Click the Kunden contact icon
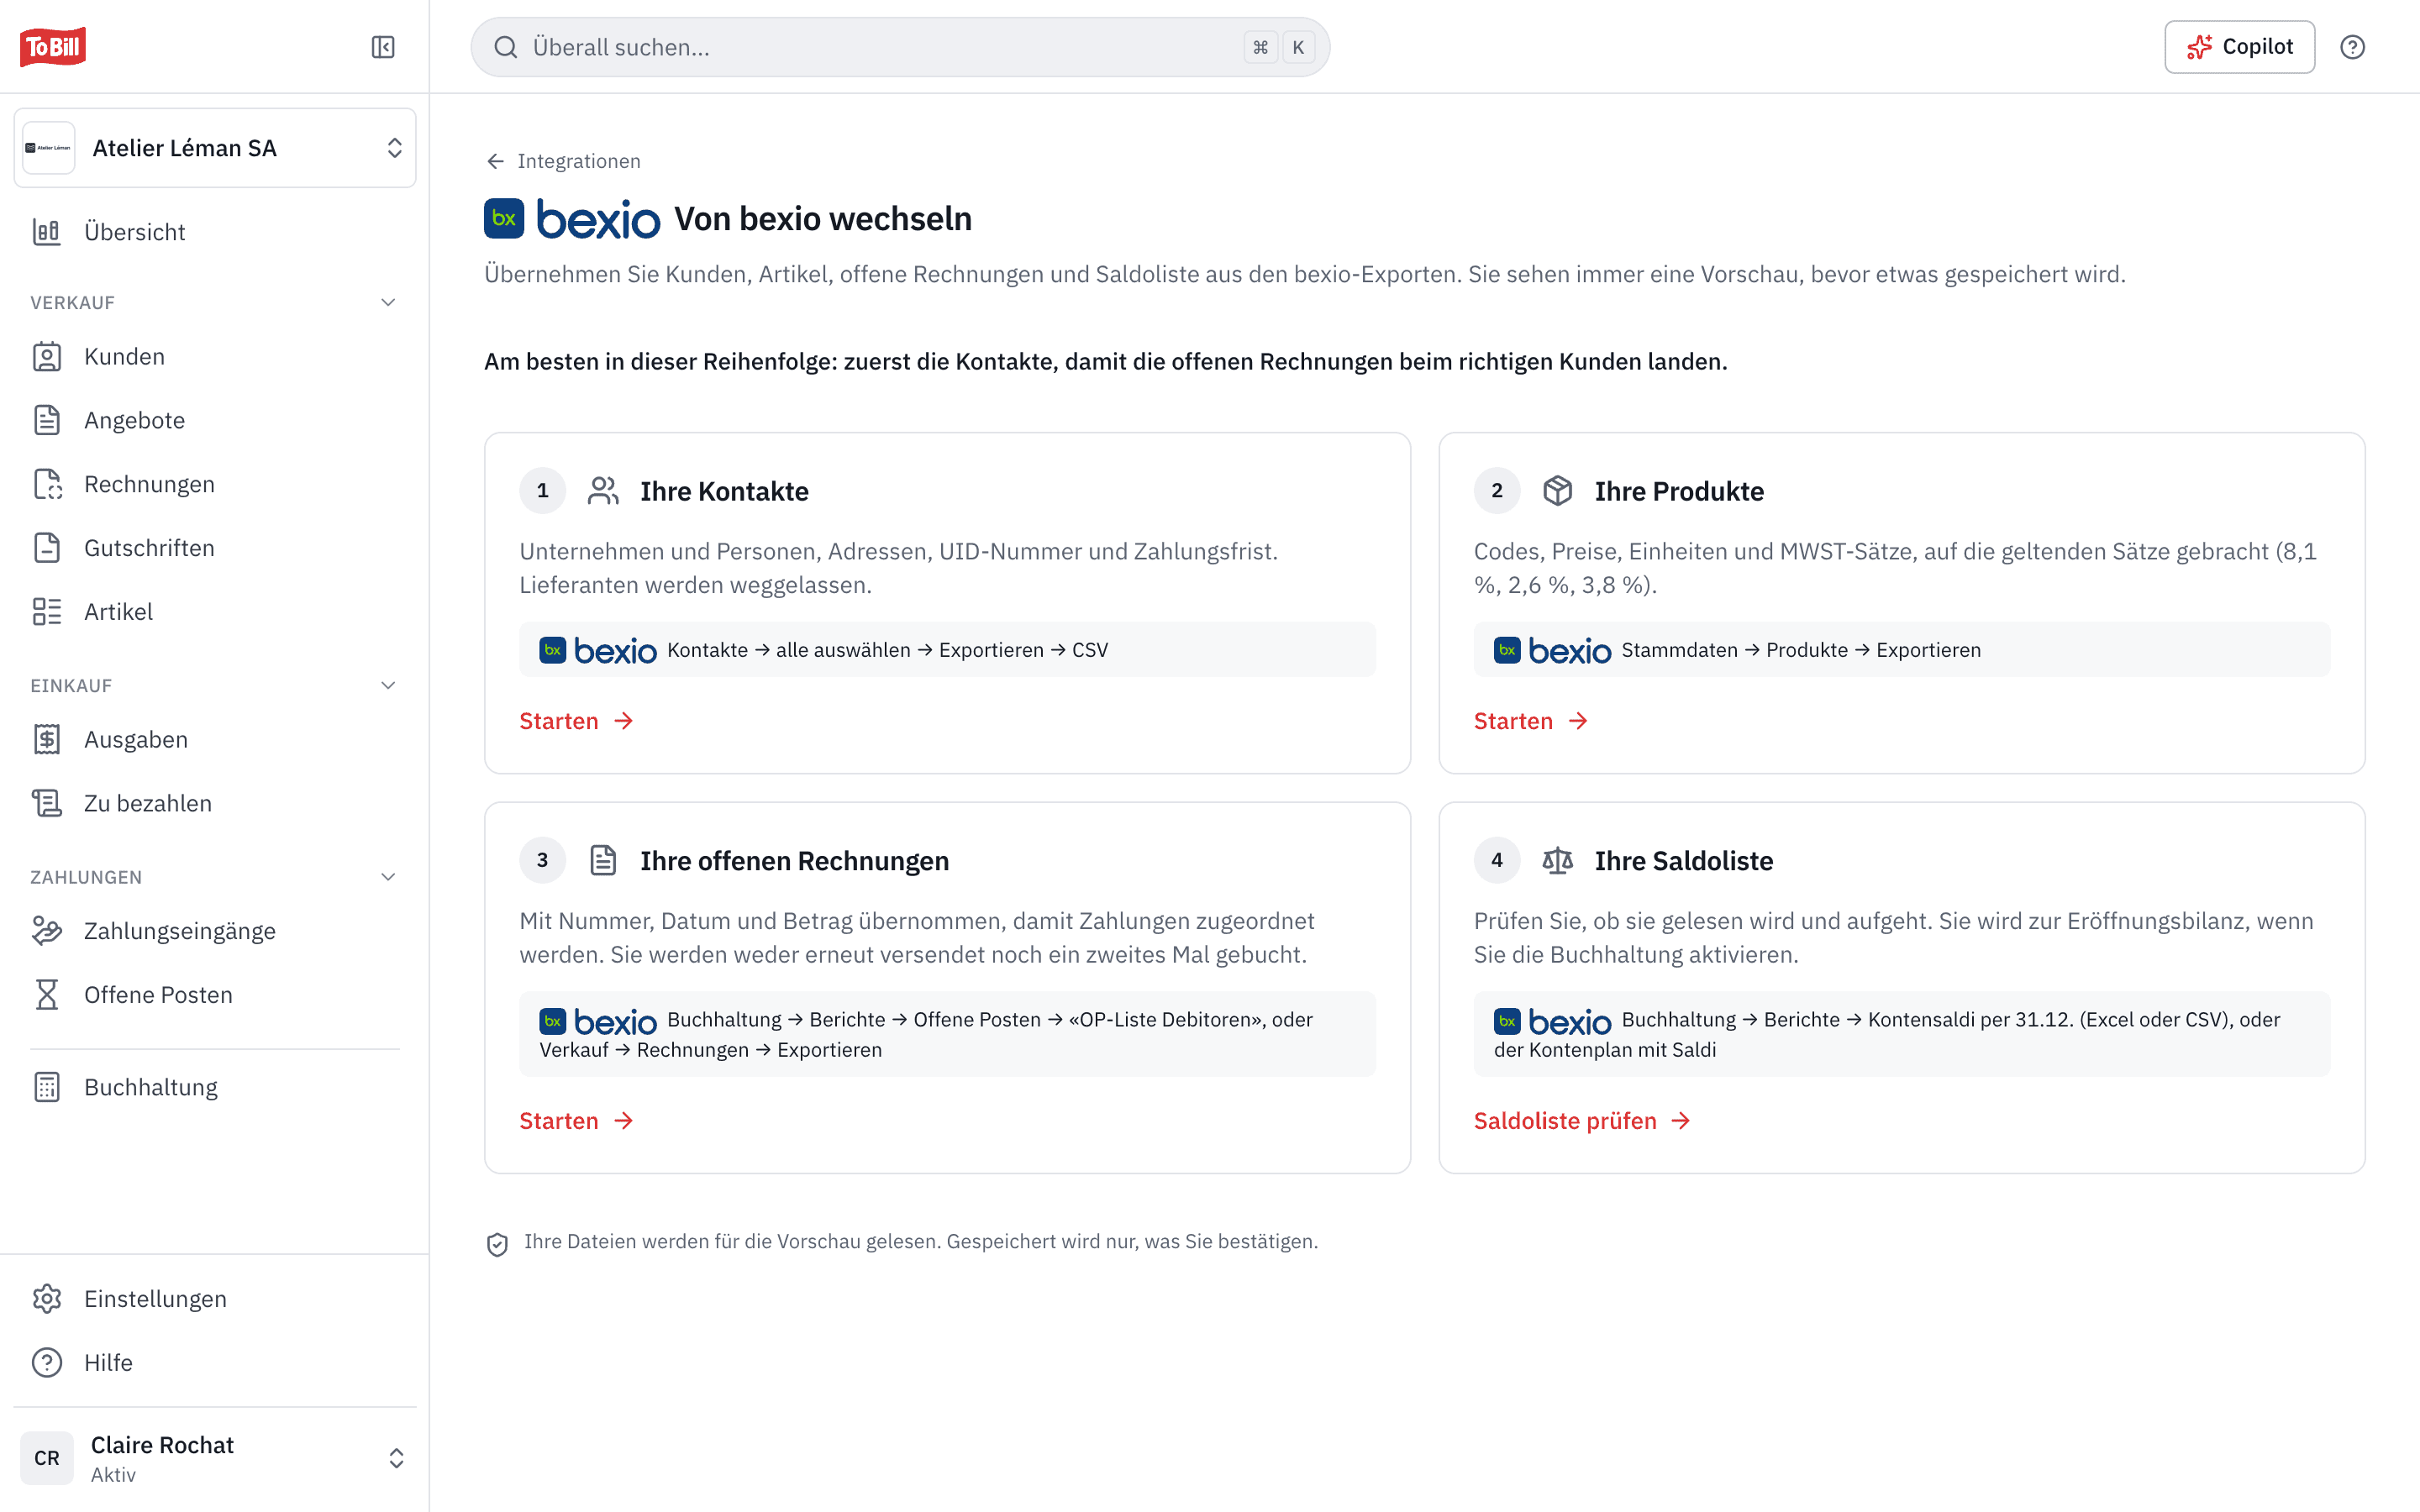This screenshot has height=1512, width=2420. (47, 356)
